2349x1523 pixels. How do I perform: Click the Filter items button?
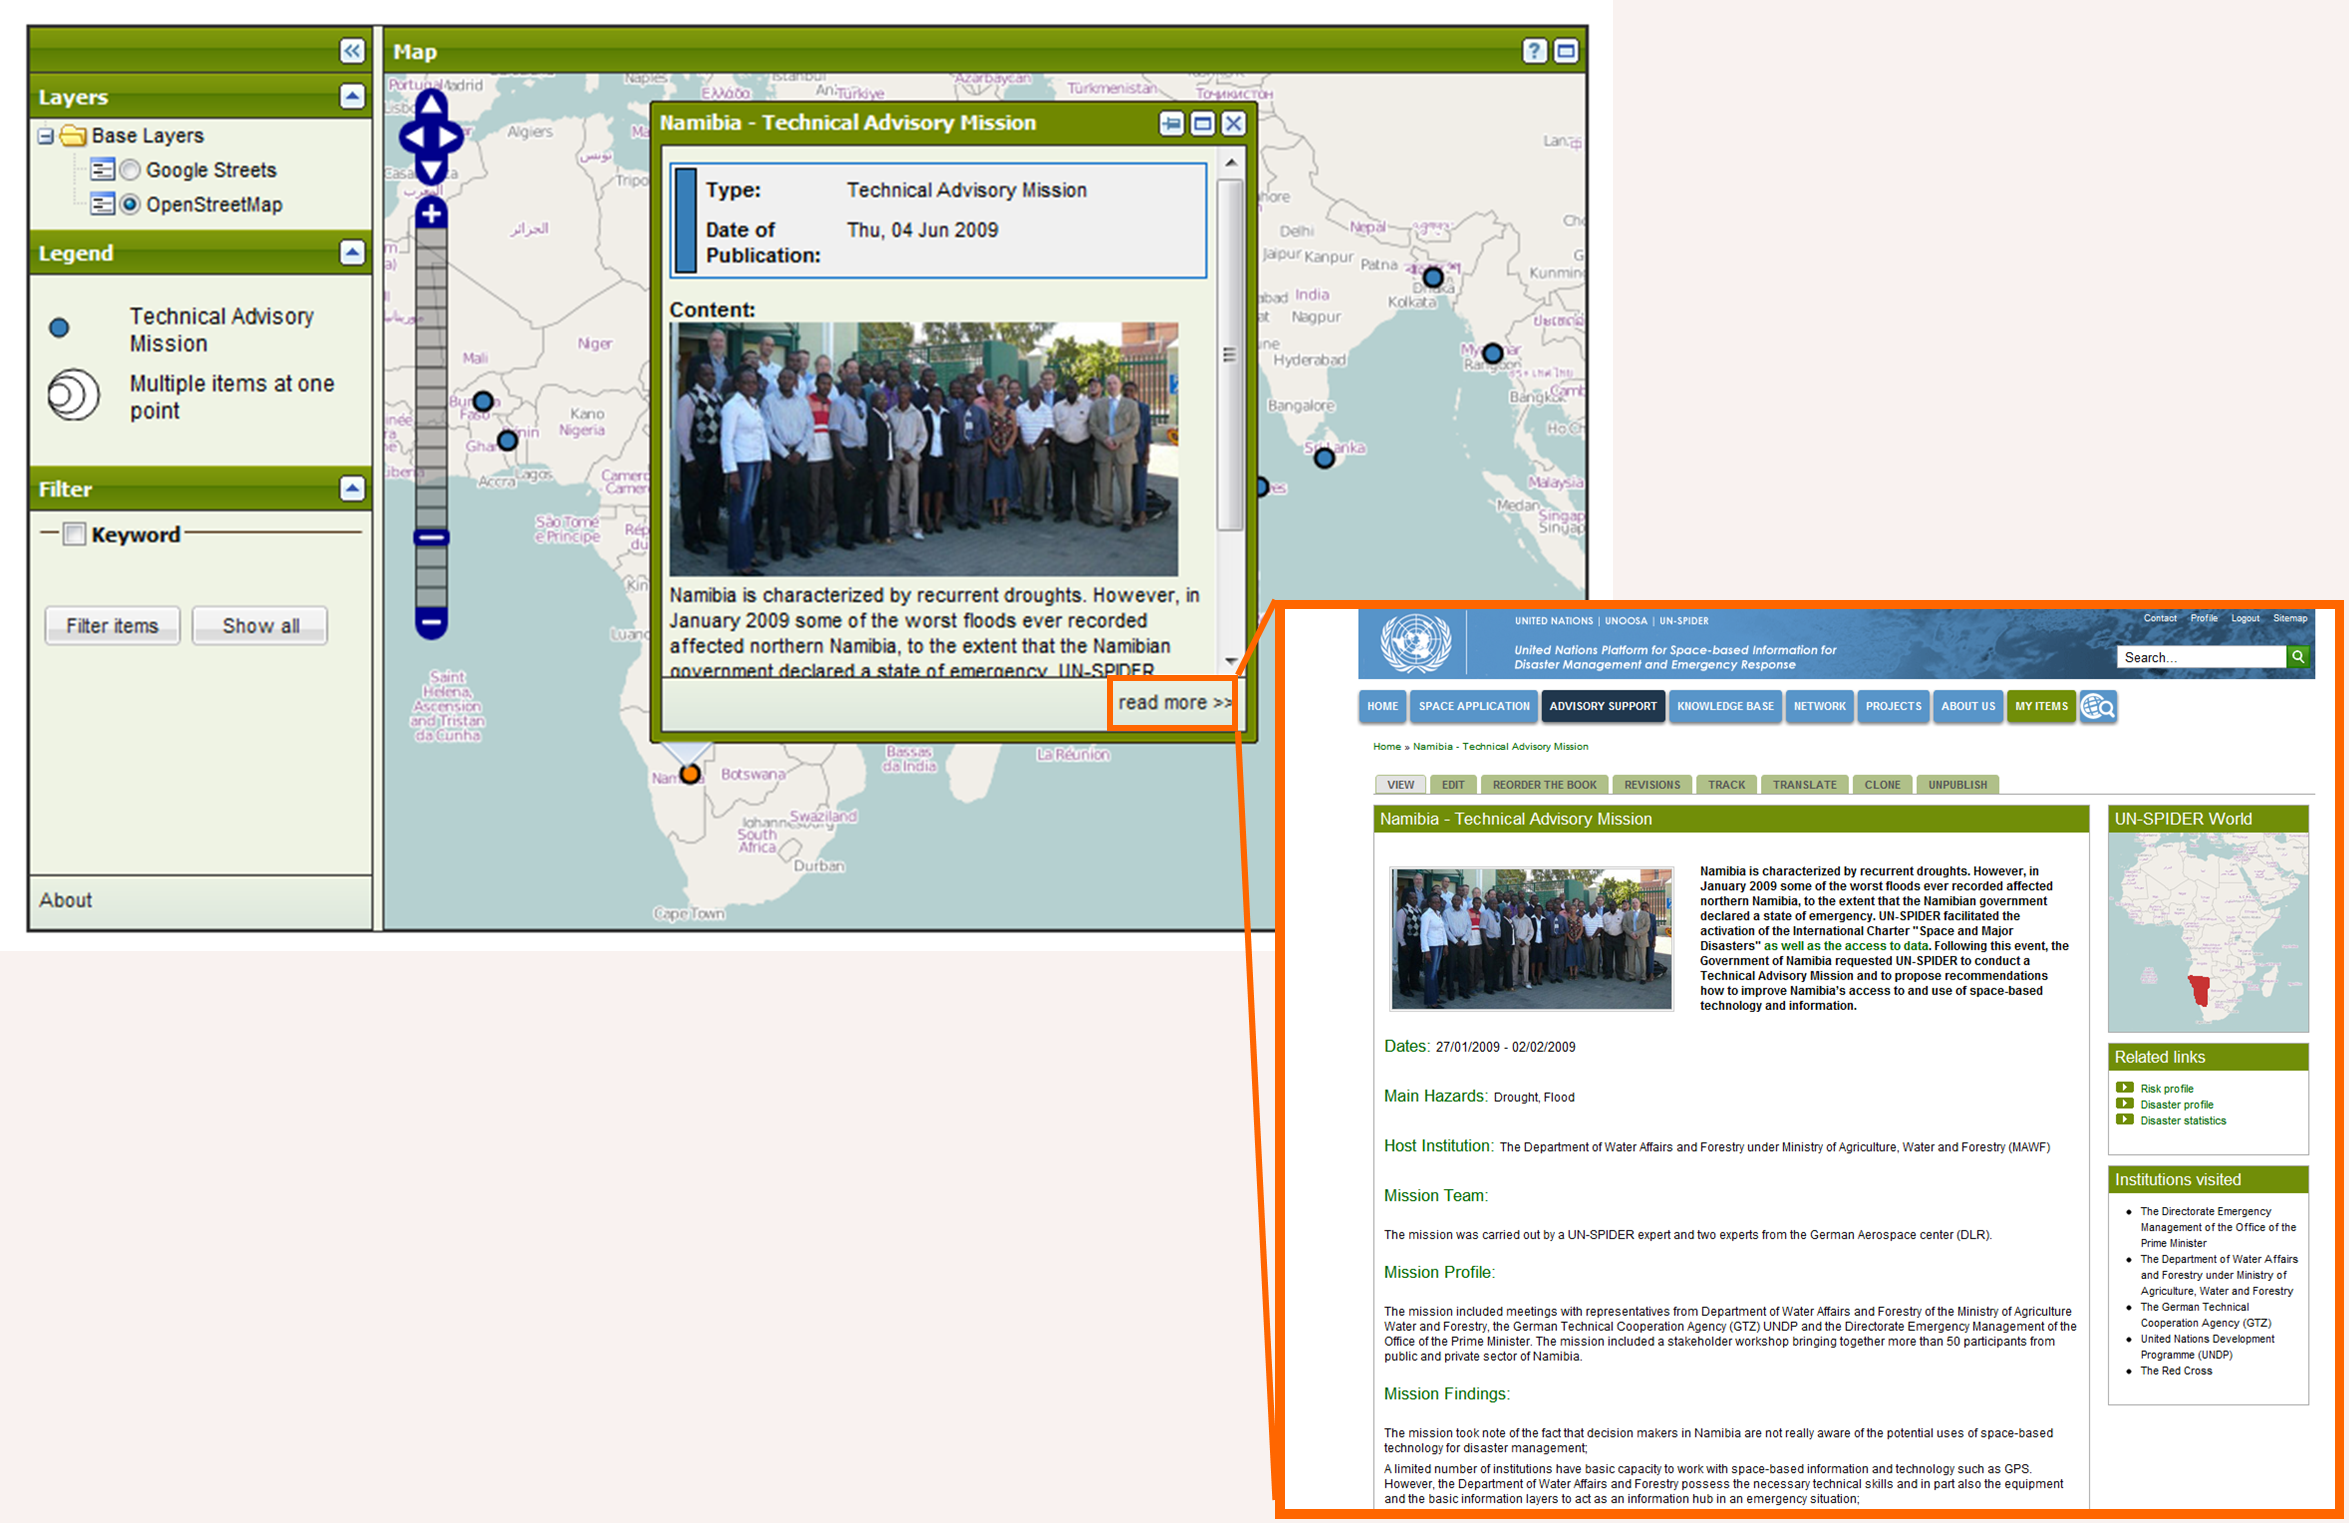[112, 626]
